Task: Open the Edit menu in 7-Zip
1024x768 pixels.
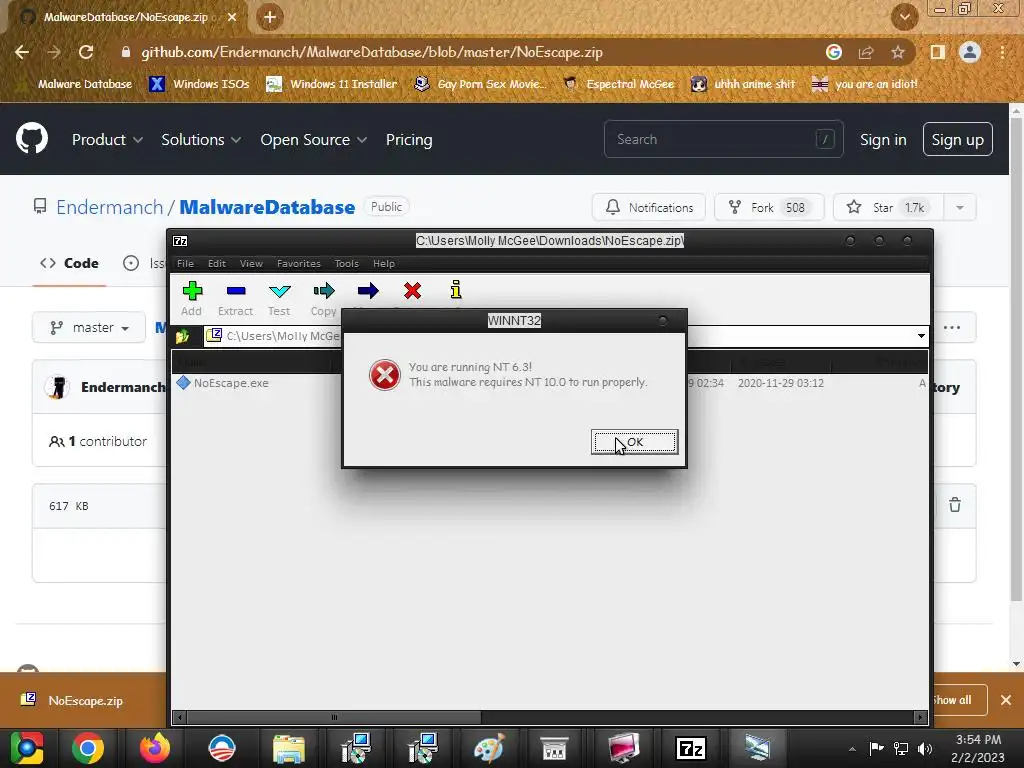Action: click(217, 264)
